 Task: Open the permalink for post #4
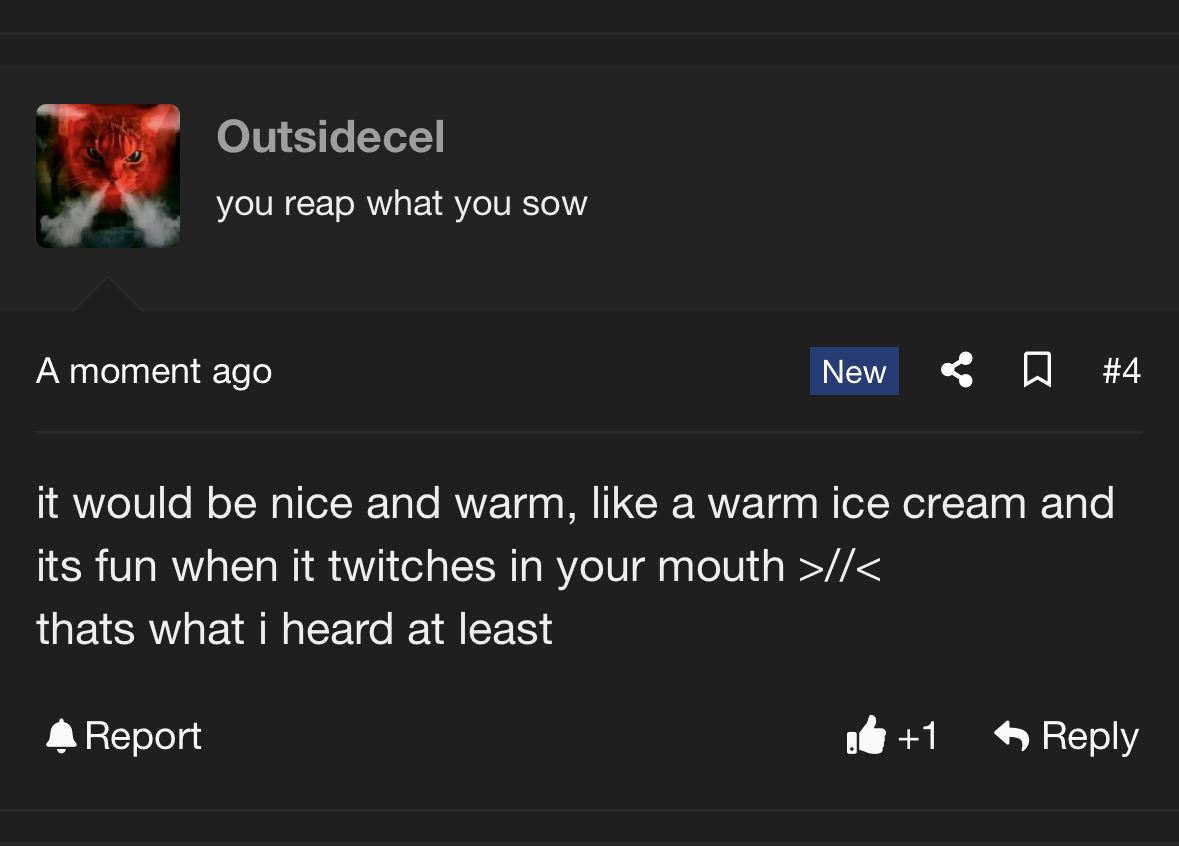(x=1121, y=371)
